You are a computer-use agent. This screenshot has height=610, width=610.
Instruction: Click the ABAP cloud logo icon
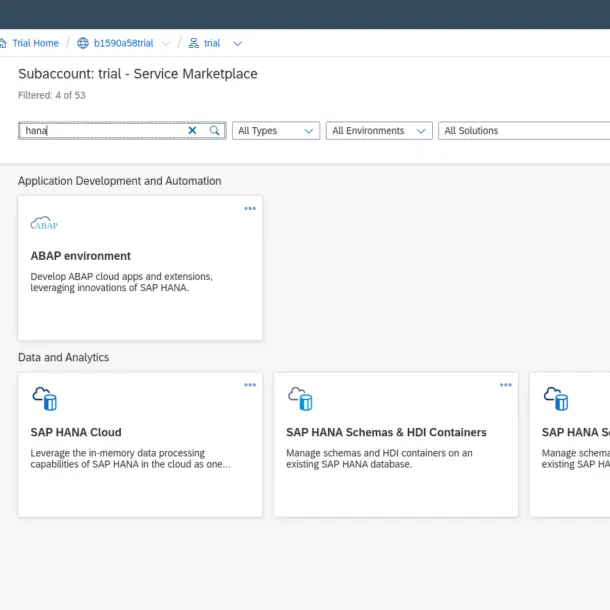click(44, 223)
